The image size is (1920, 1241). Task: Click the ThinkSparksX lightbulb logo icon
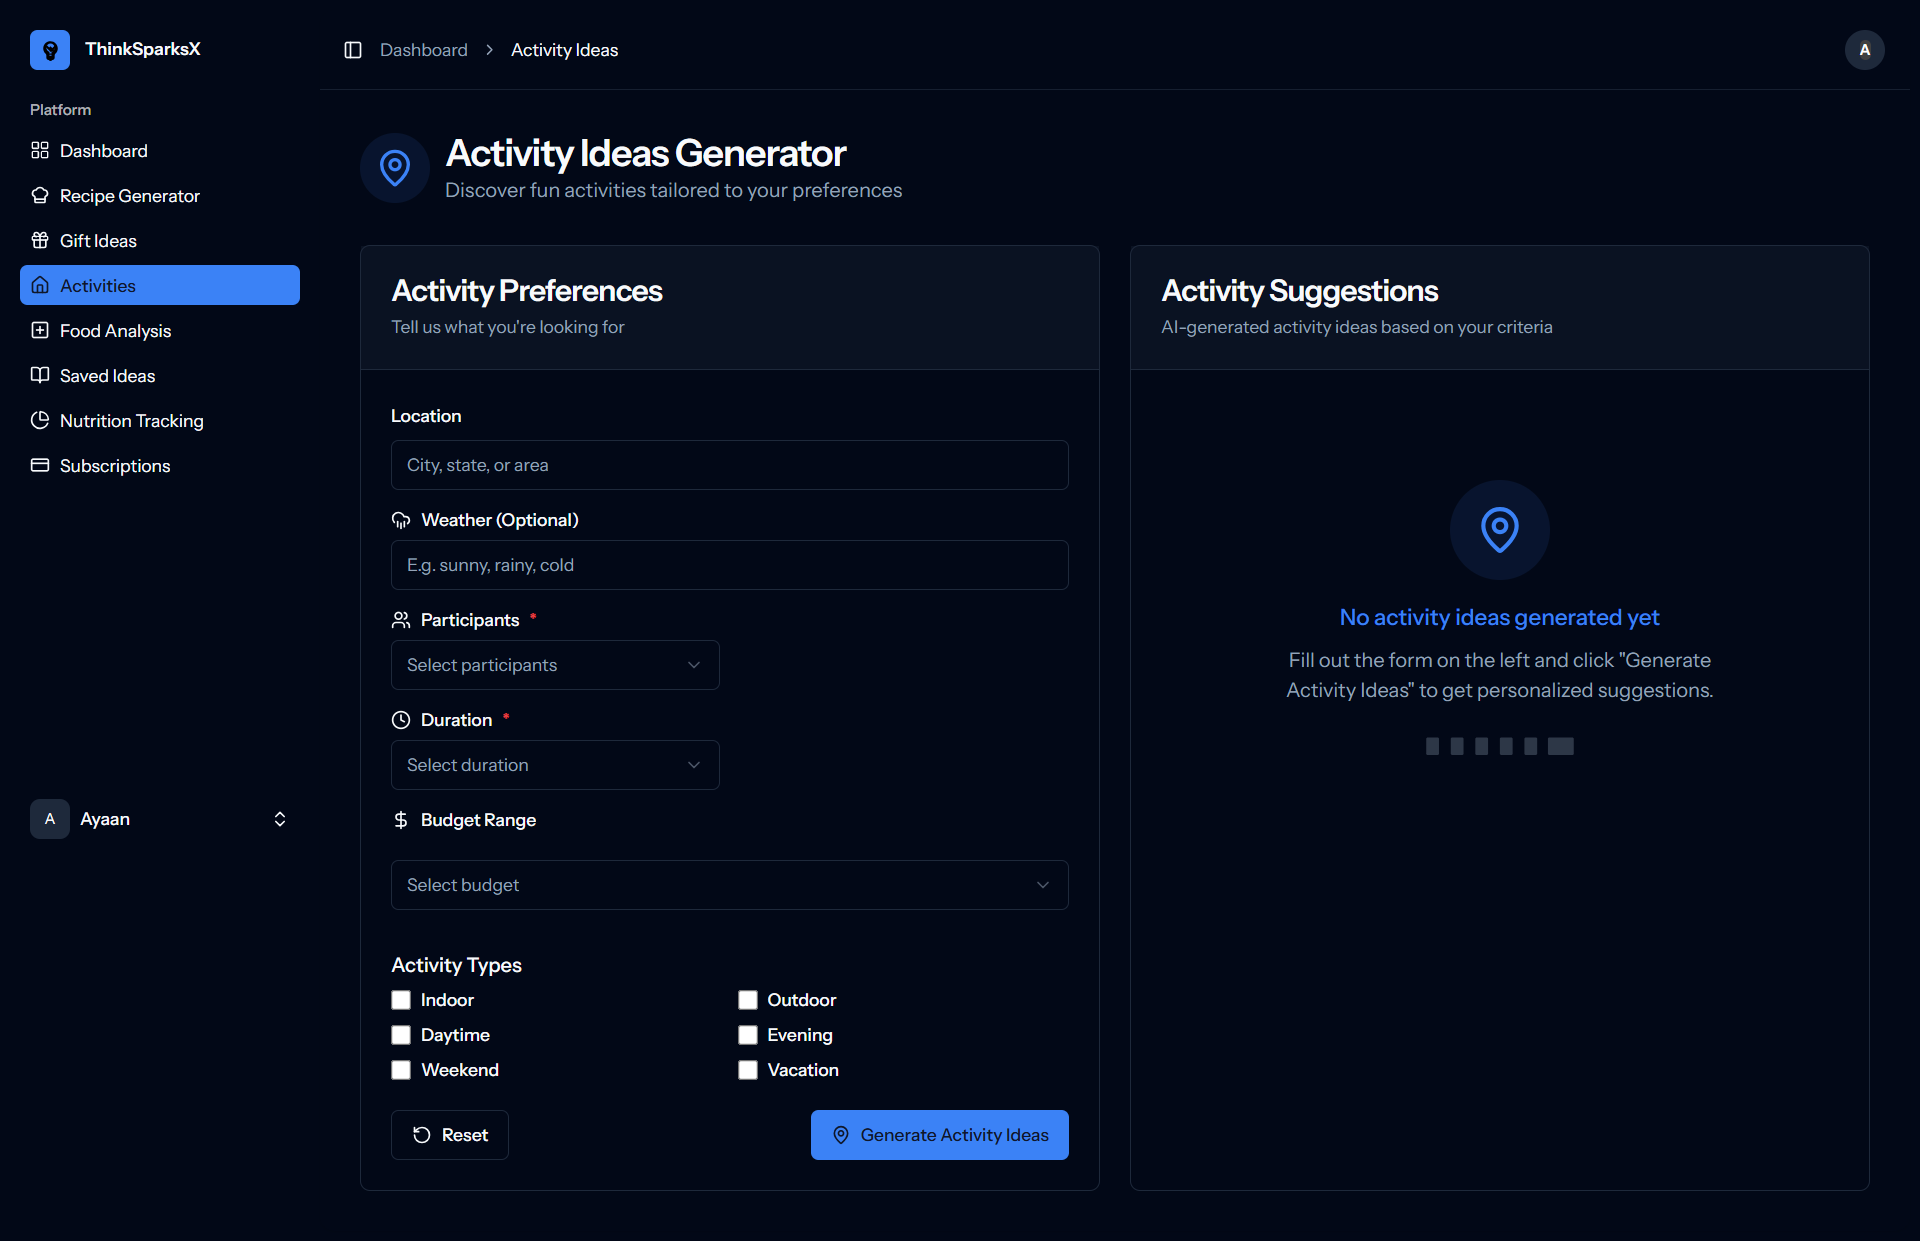click(x=50, y=50)
